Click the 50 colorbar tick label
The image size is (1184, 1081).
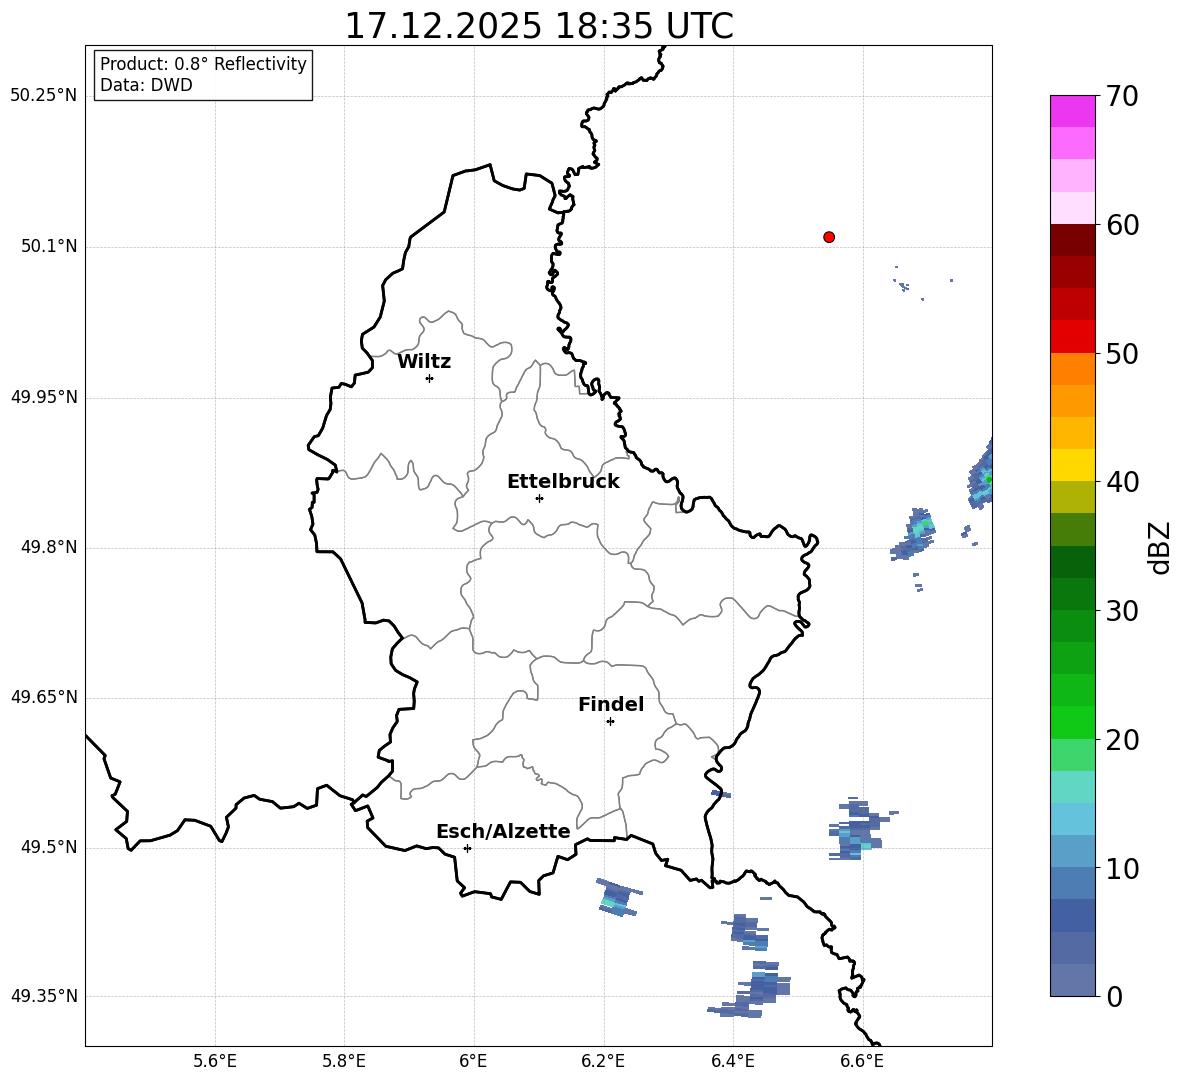pyautogui.click(x=1122, y=354)
